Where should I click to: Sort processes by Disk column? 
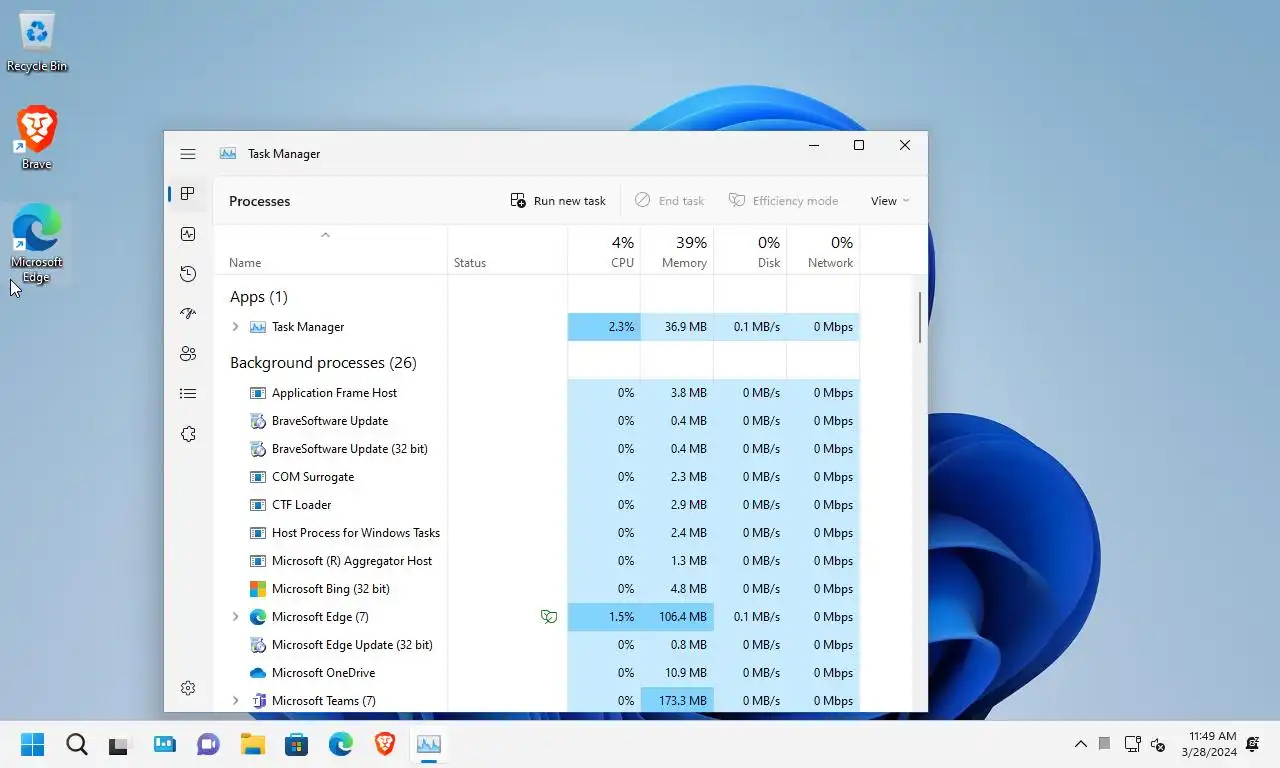coord(750,250)
